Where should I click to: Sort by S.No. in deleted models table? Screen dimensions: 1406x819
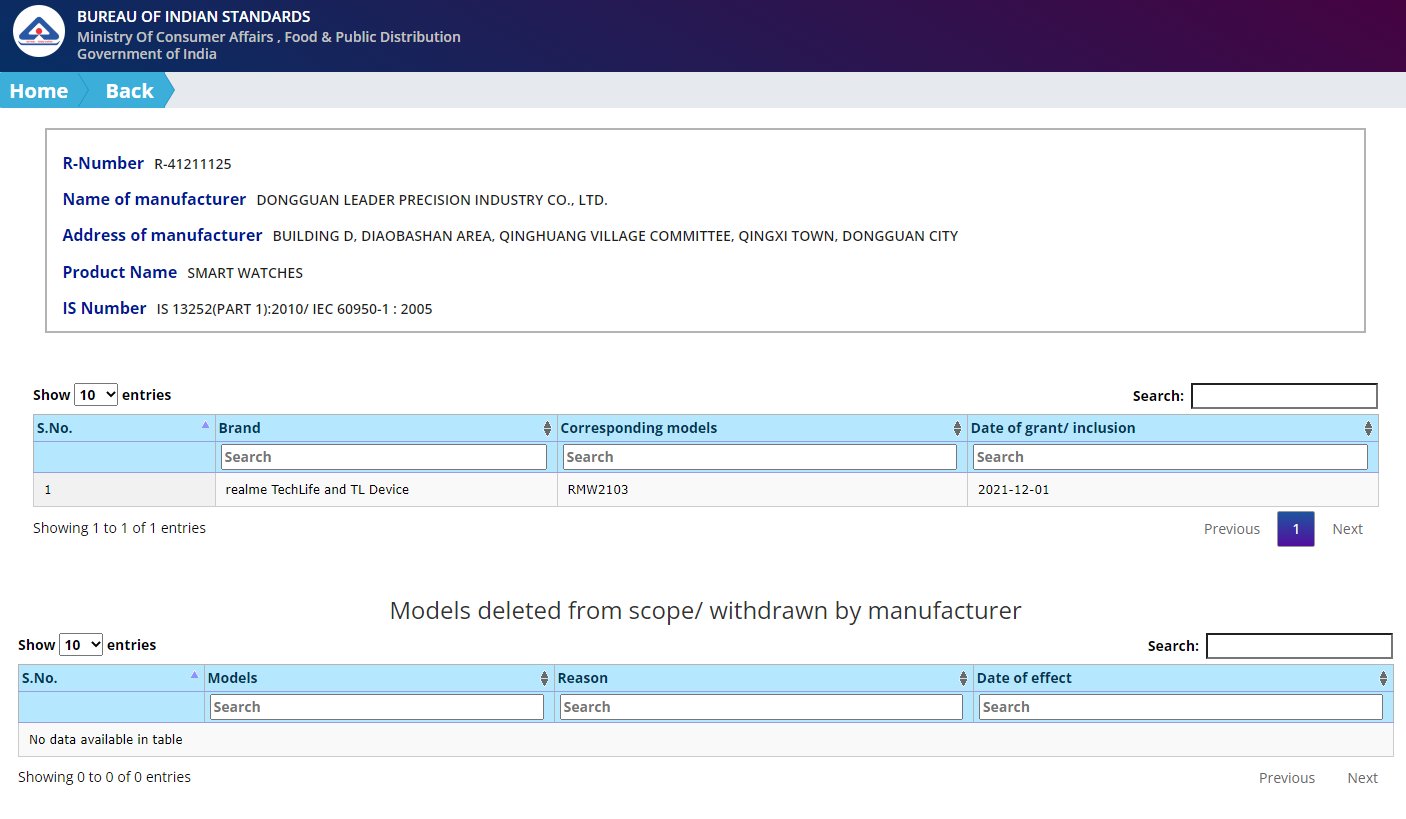click(111, 678)
